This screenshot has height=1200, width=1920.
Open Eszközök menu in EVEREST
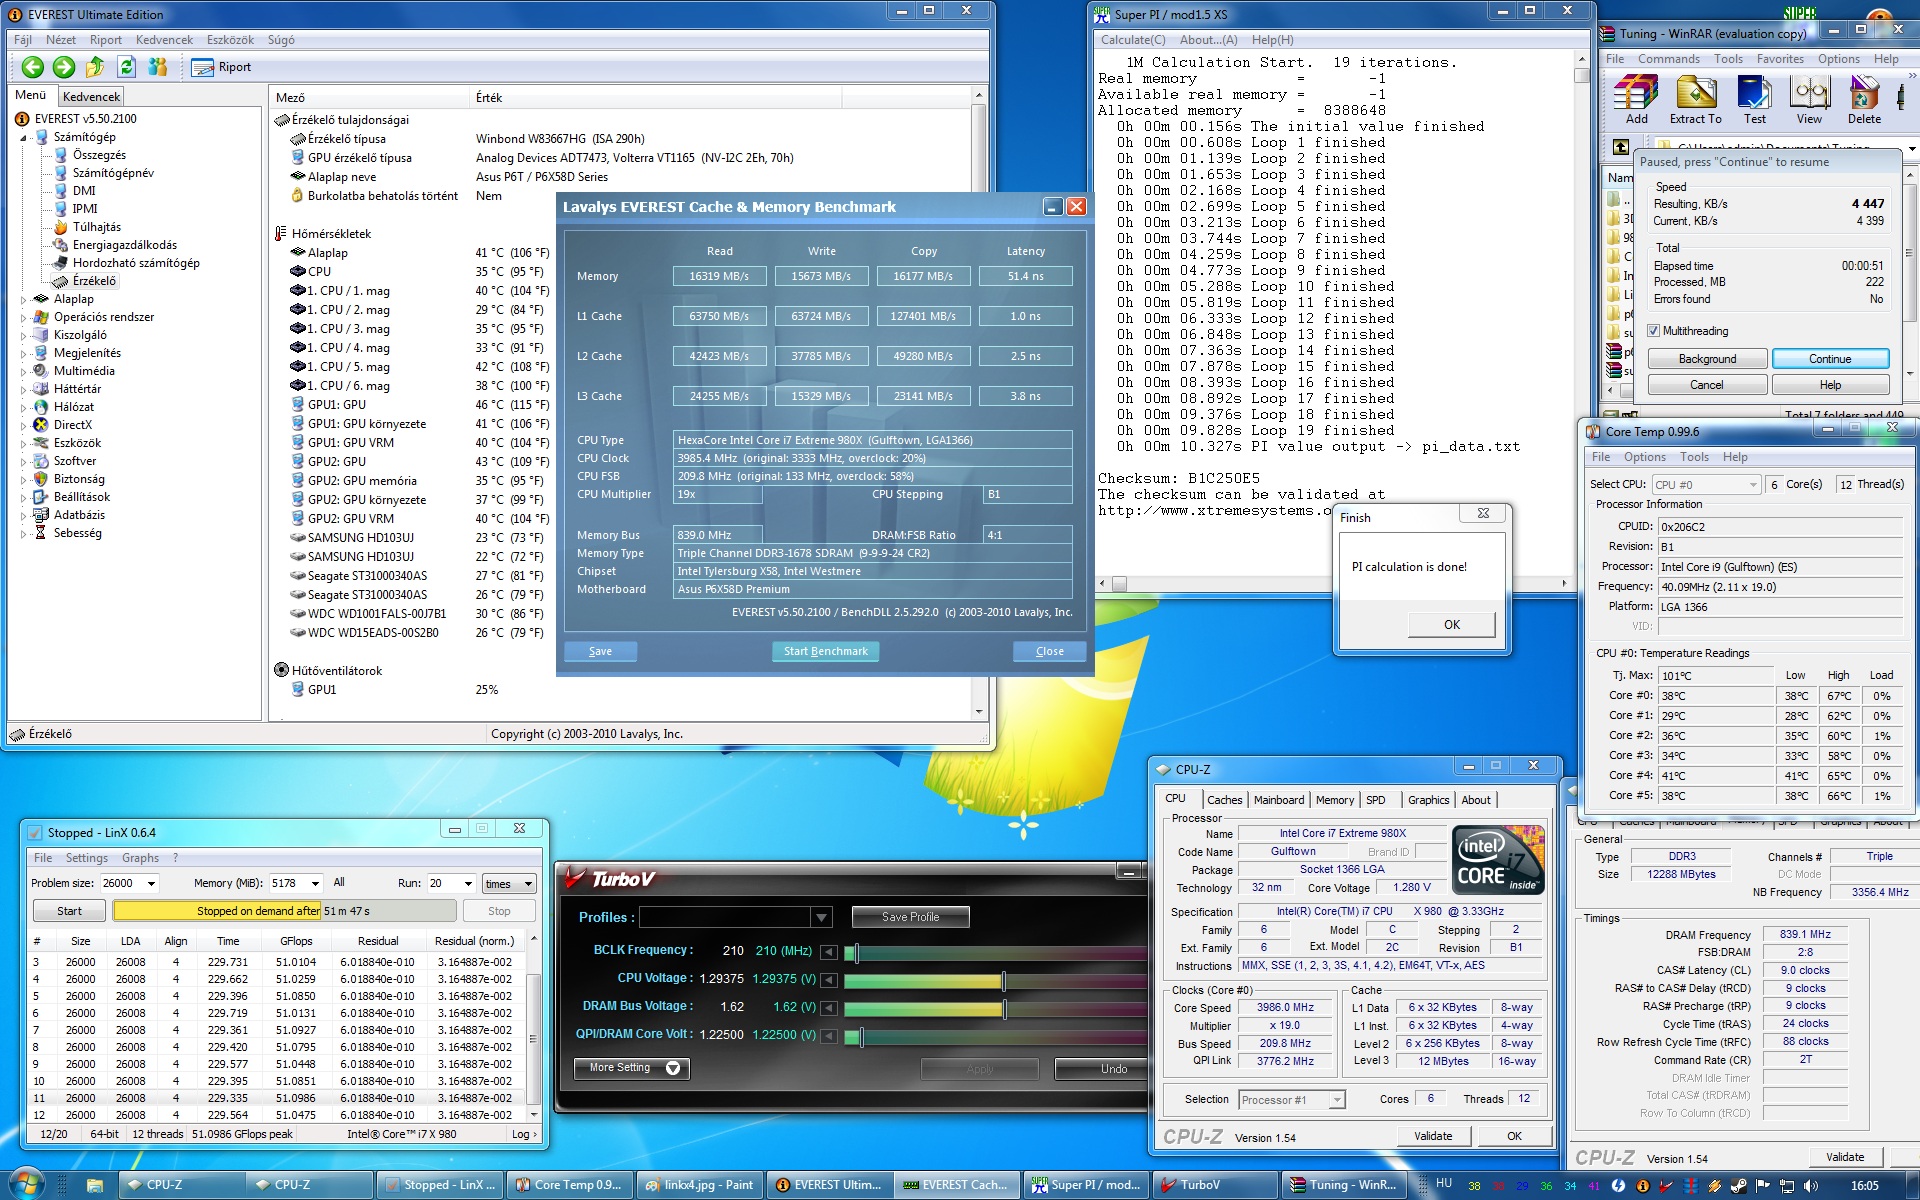click(x=230, y=40)
